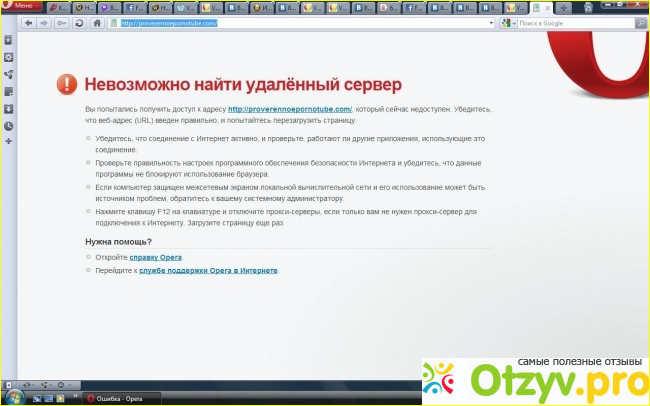The width and height of the screenshot is (650, 406).
Task: Open the Bookmarks panel in the sidebar
Action: point(9,40)
